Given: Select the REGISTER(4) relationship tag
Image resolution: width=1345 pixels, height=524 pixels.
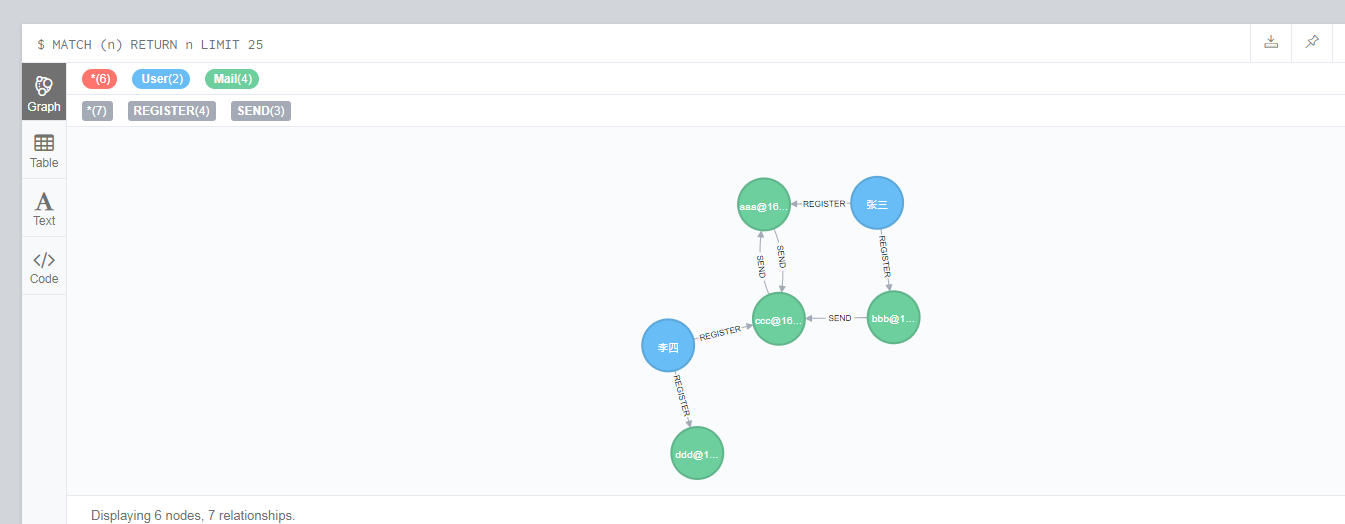Looking at the screenshot, I should click(x=171, y=111).
